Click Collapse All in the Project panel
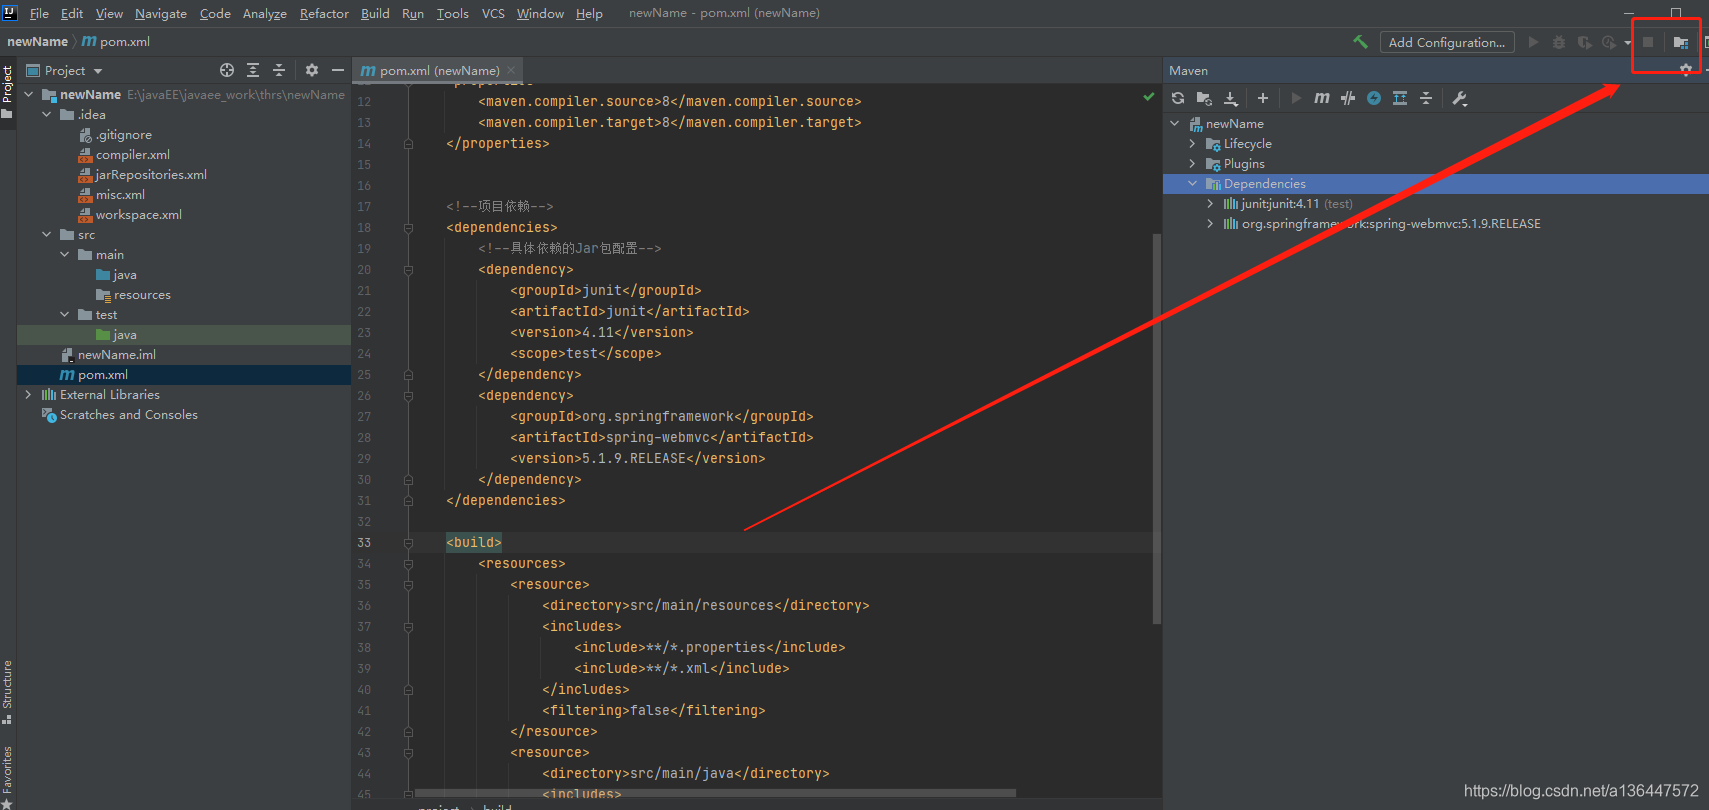The width and height of the screenshot is (1709, 810). click(279, 70)
